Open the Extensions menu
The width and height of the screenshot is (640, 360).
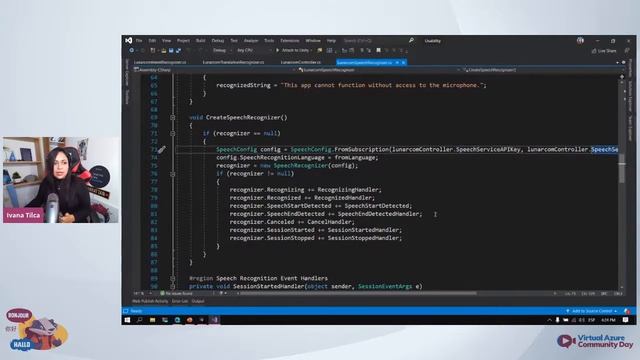tap(290, 41)
